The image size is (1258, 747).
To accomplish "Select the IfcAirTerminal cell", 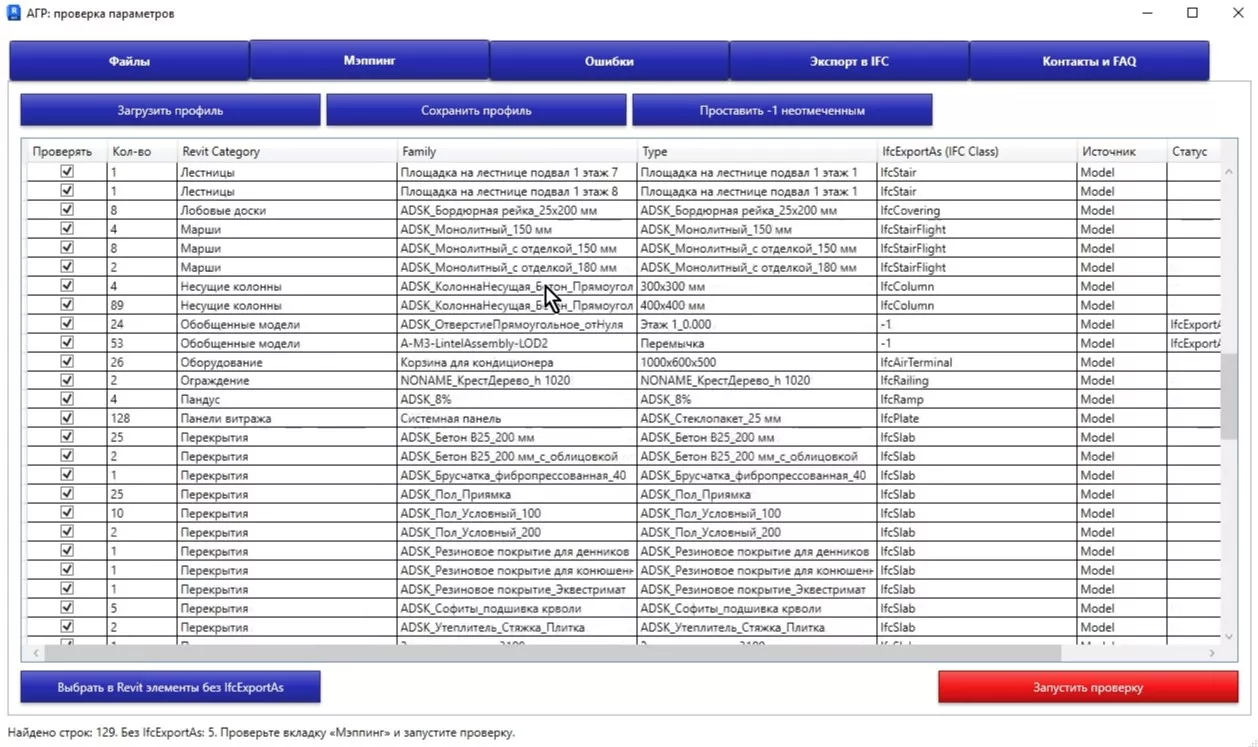I will (976, 362).
